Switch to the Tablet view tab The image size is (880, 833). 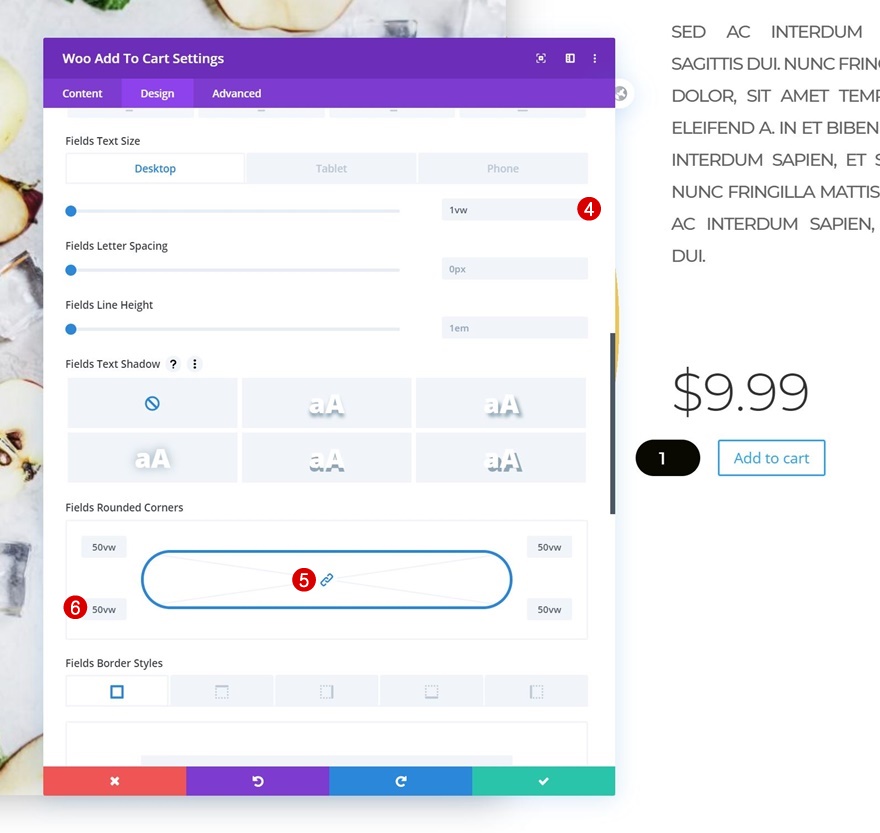[x=331, y=169]
